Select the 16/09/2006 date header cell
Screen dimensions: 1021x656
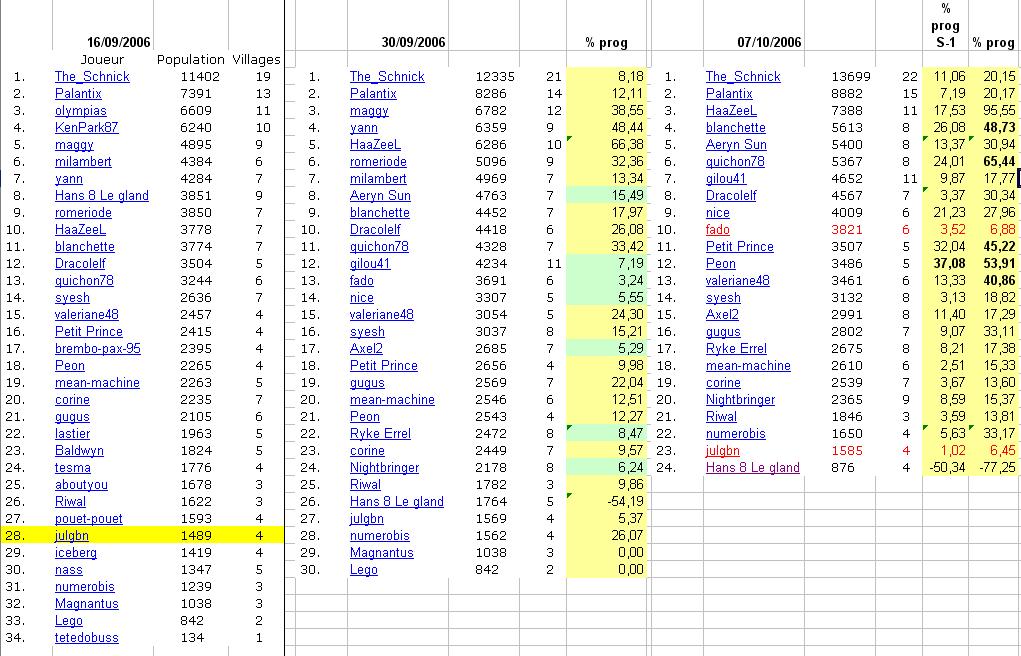(x=119, y=42)
